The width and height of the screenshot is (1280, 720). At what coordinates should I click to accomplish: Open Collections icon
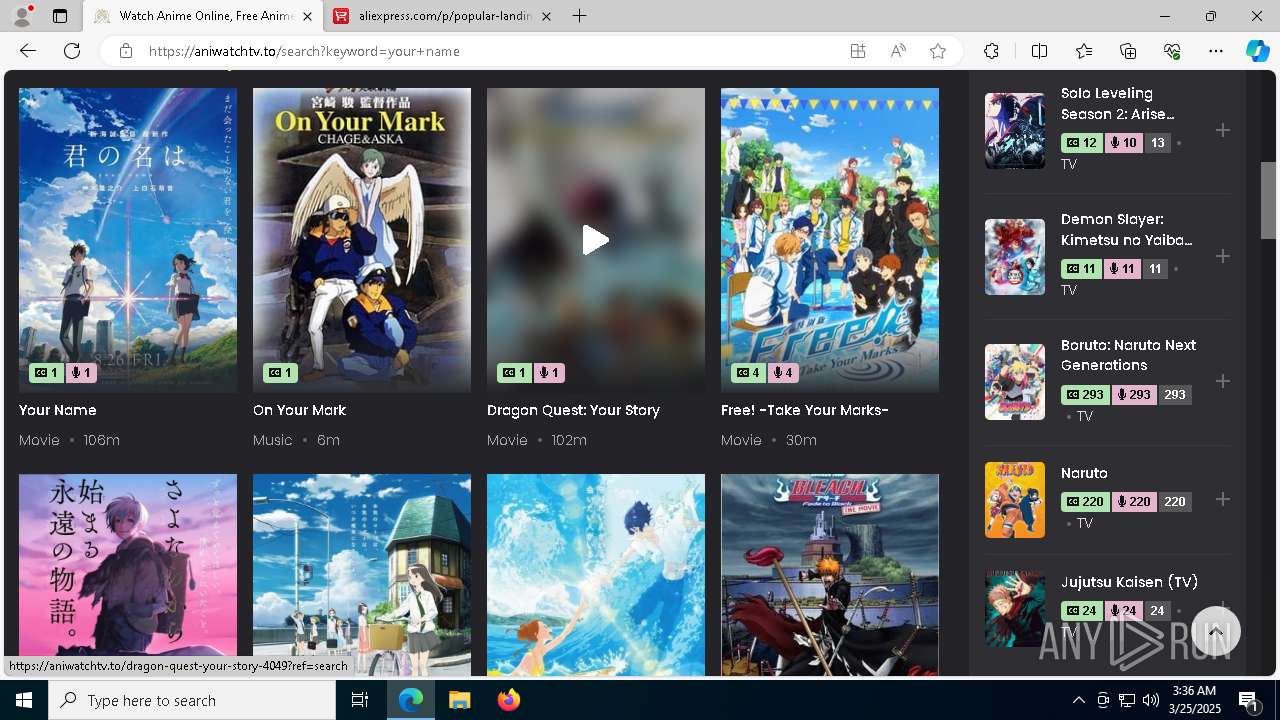(x=1128, y=51)
